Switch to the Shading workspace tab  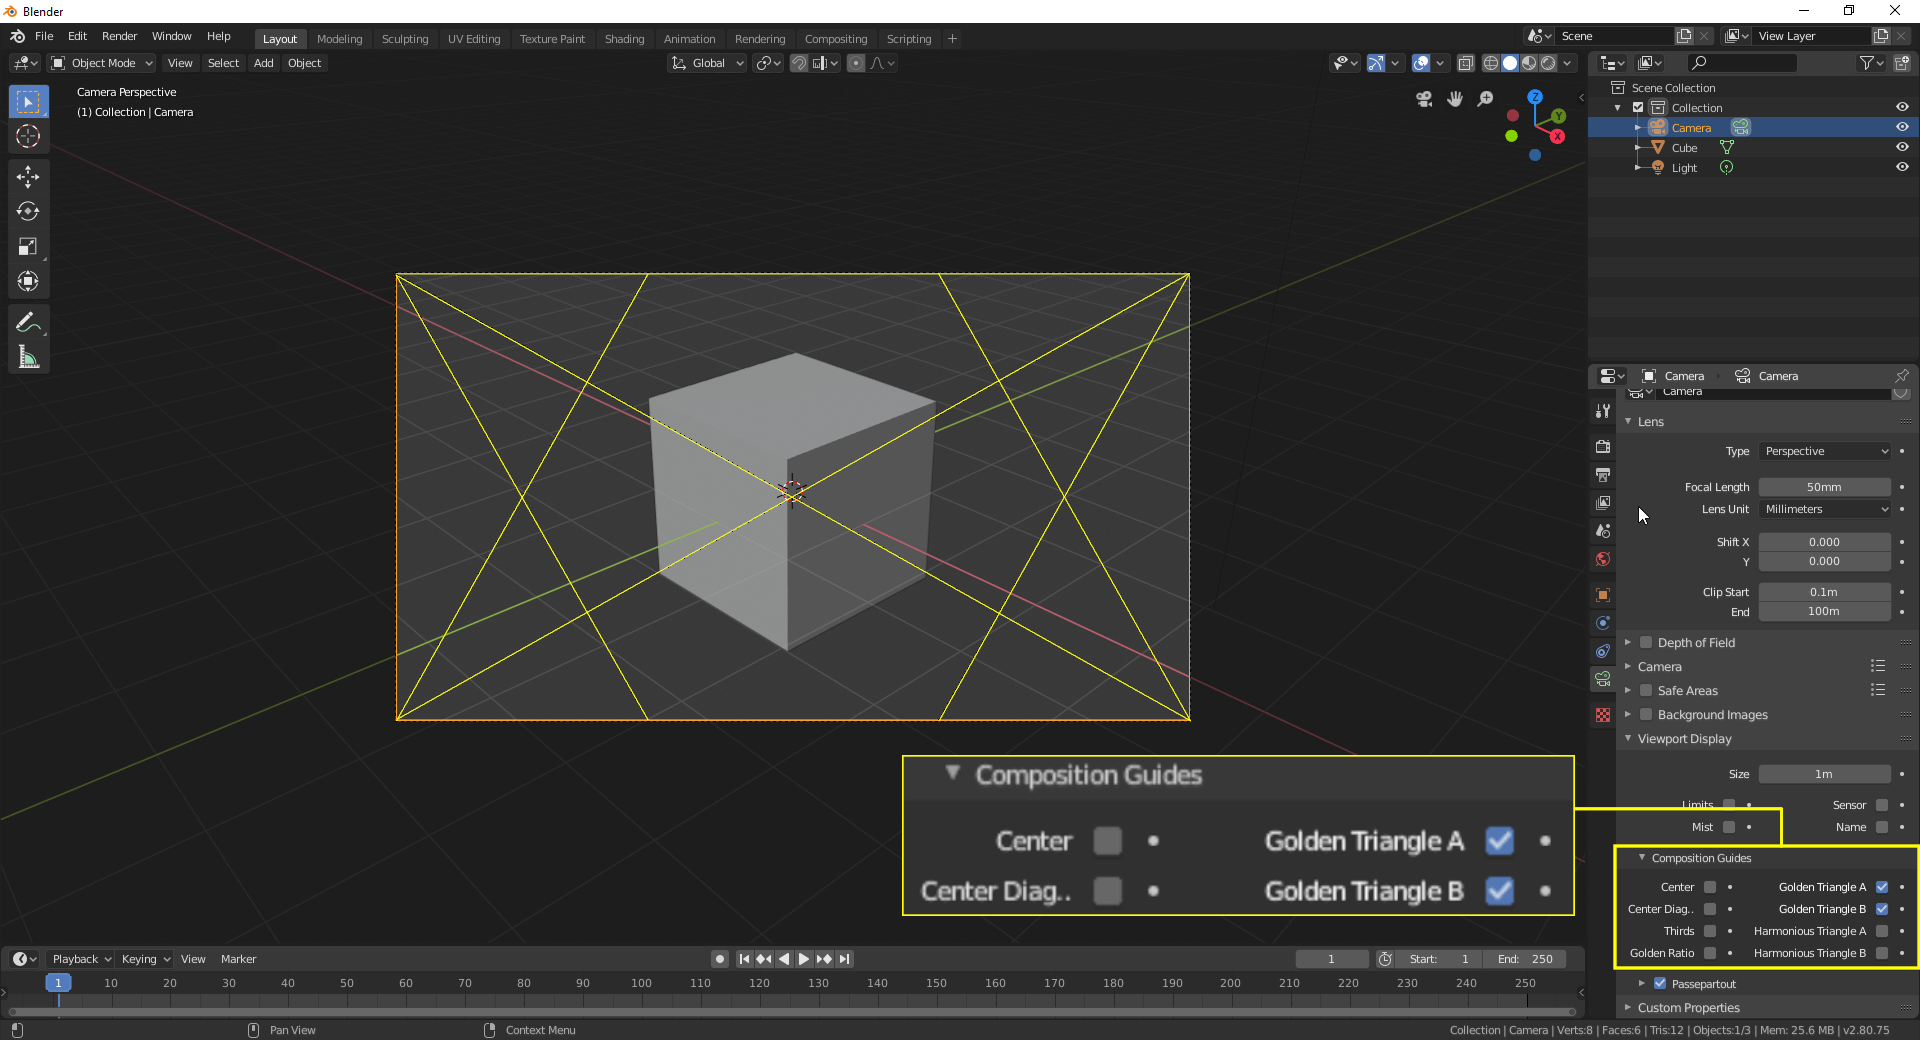pos(624,39)
